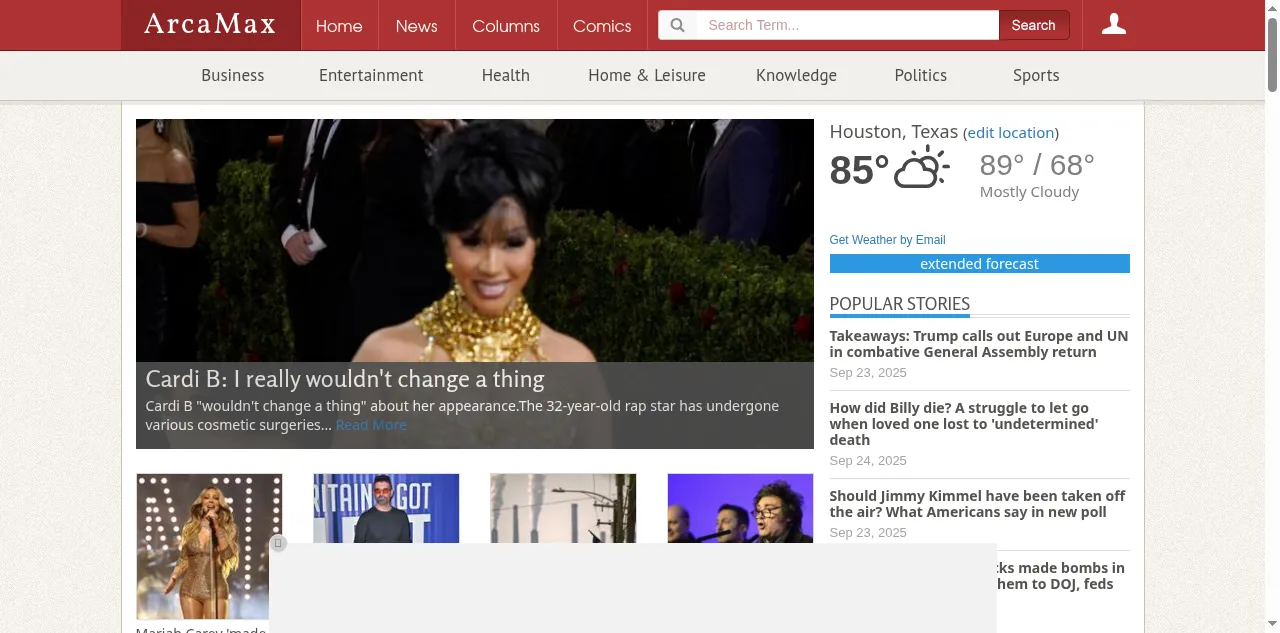Click the partly cloudy weather icon

[921, 168]
